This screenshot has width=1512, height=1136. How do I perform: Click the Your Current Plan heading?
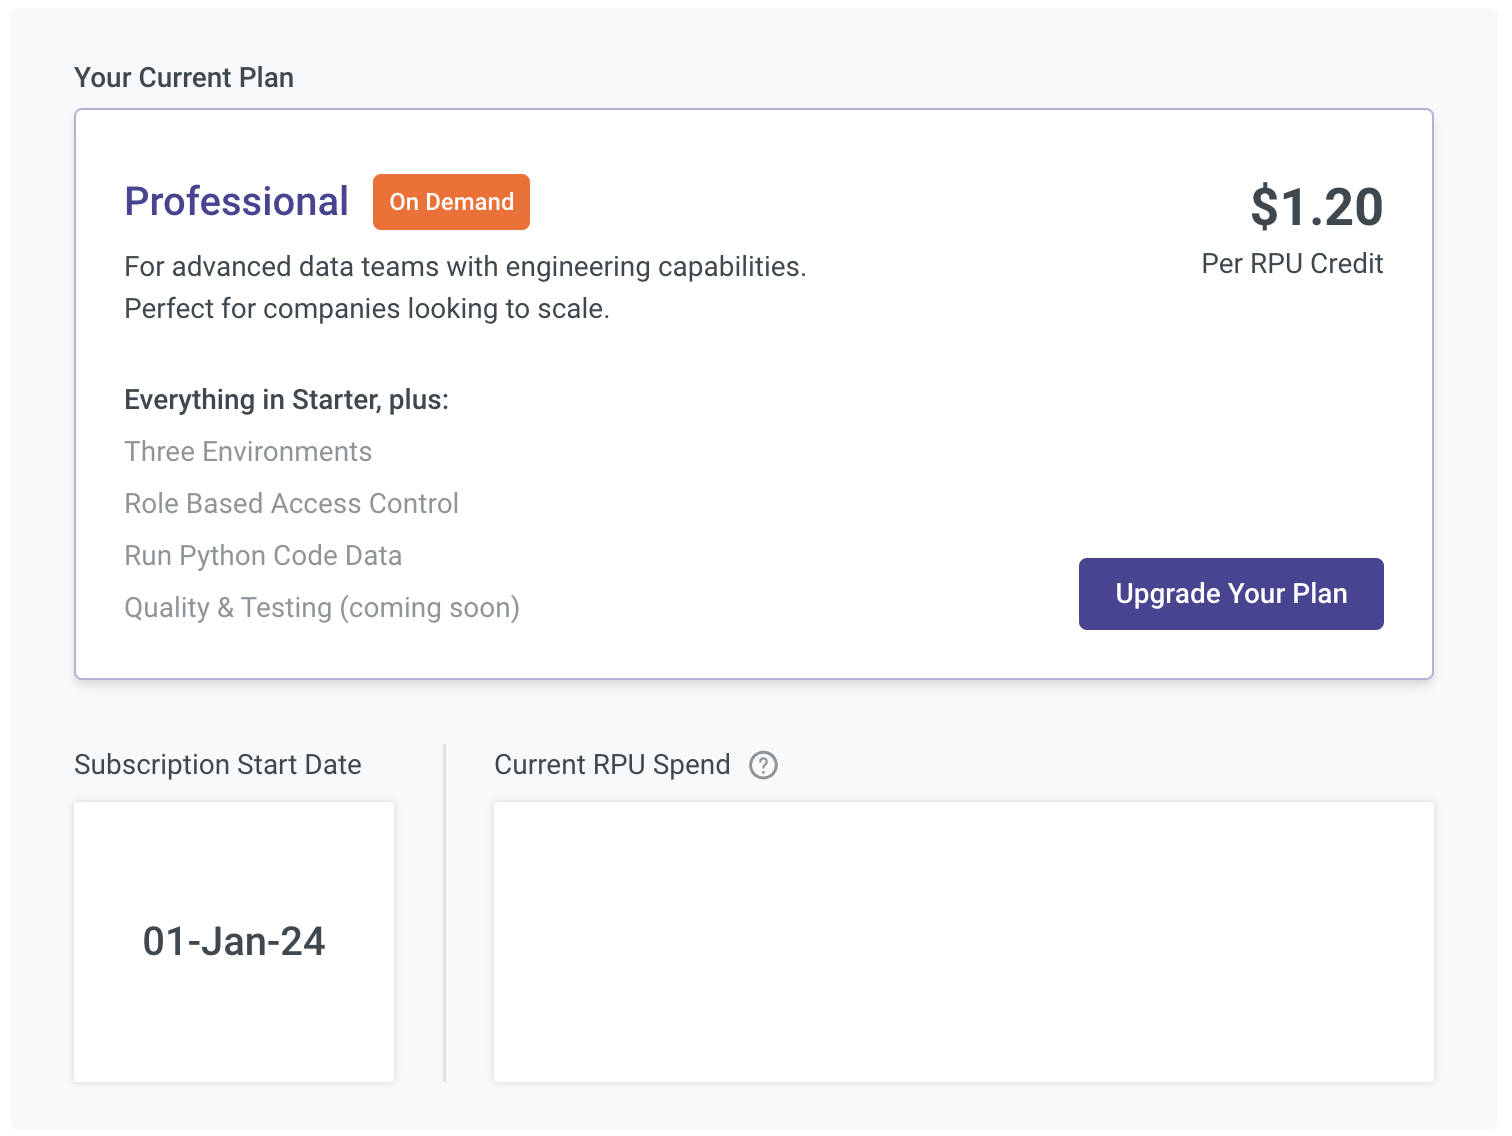click(x=184, y=78)
